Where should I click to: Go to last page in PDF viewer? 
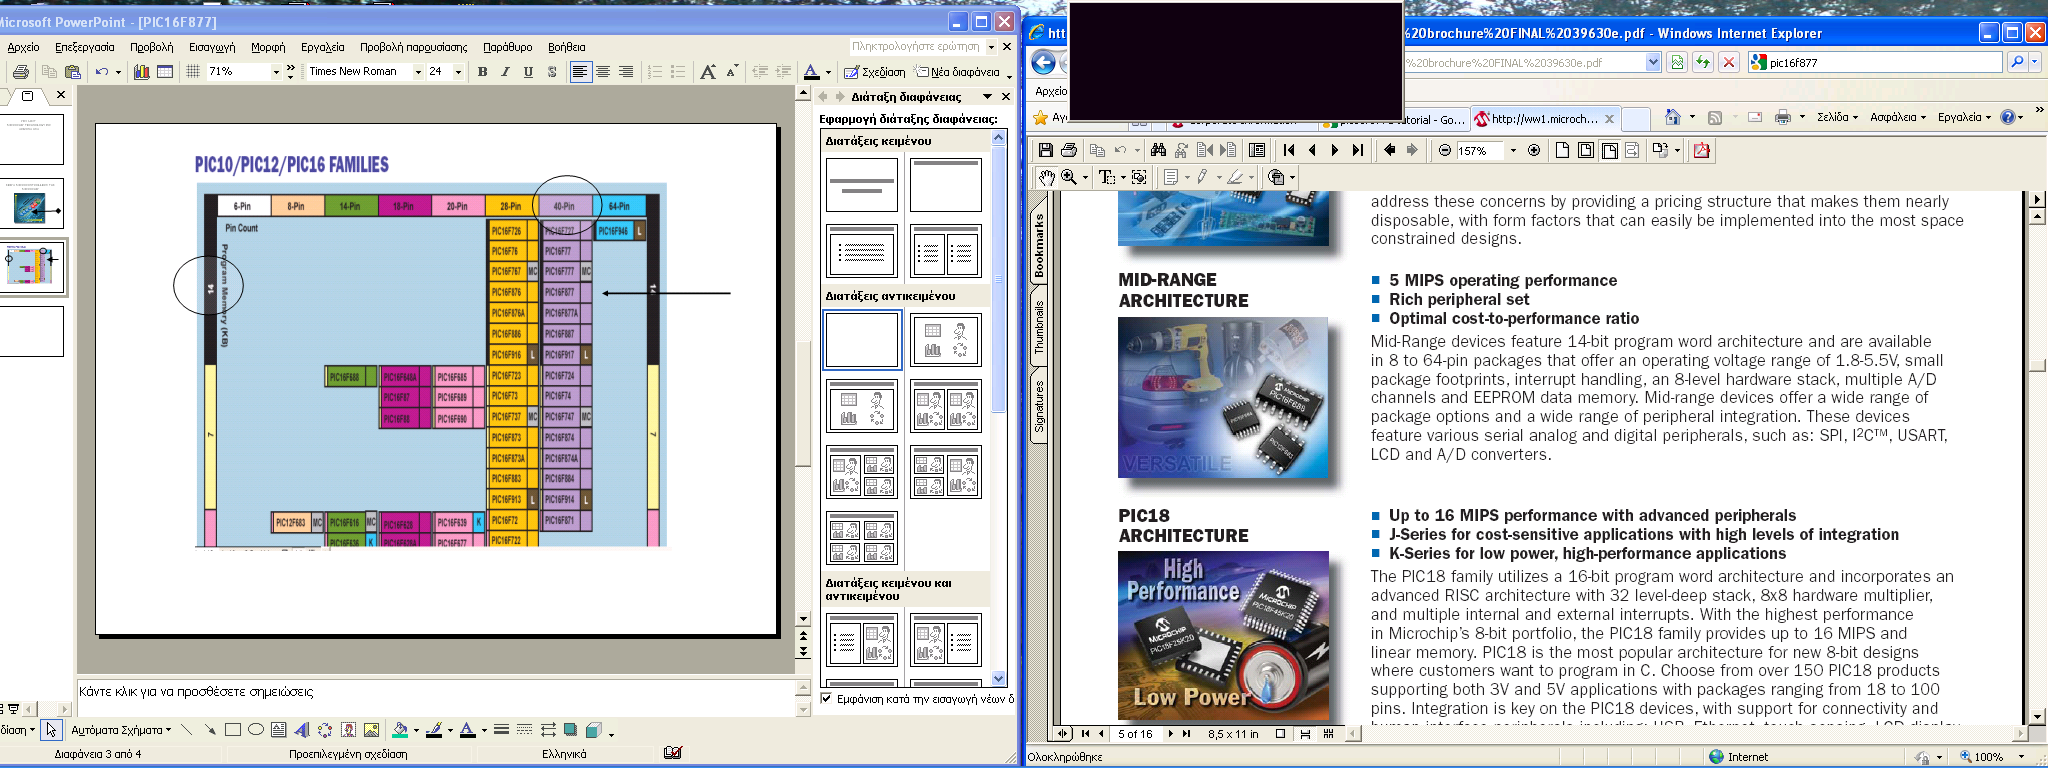tap(1358, 150)
